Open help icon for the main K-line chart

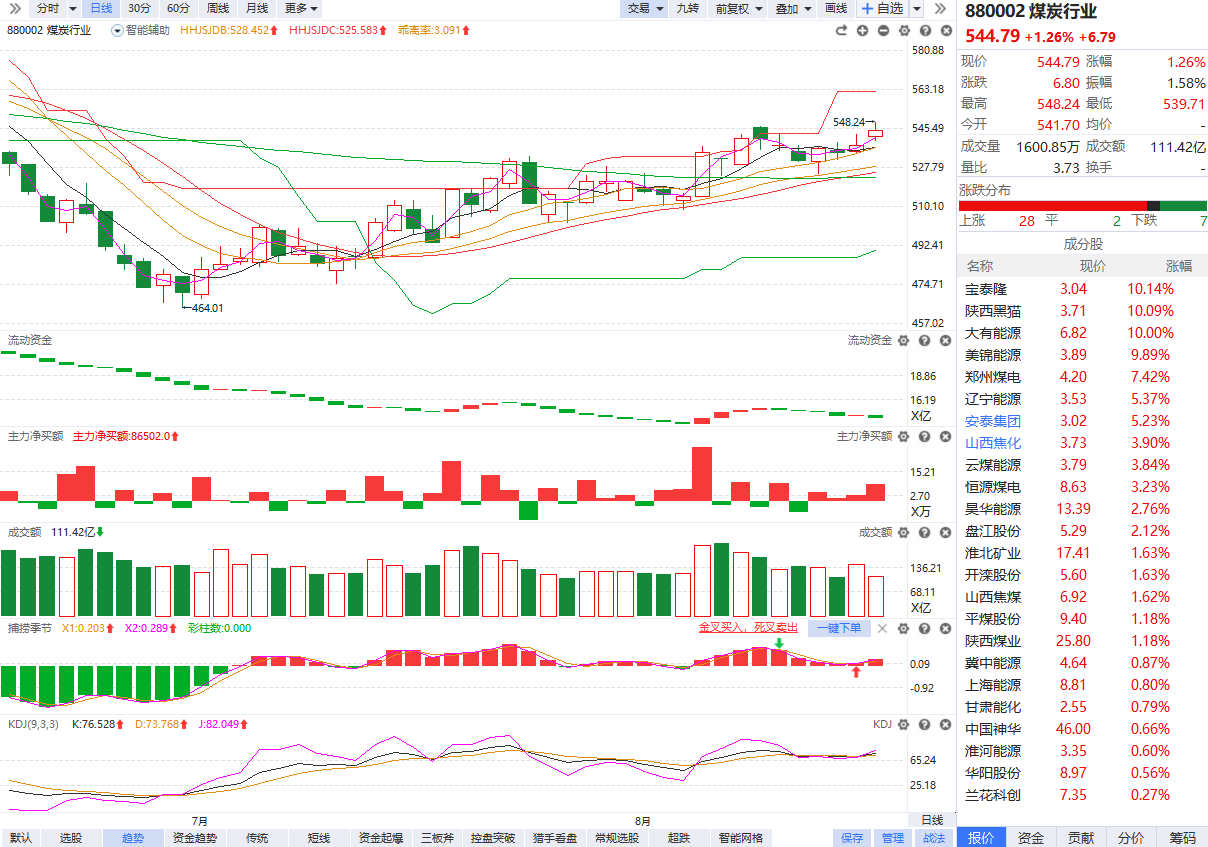923,31
